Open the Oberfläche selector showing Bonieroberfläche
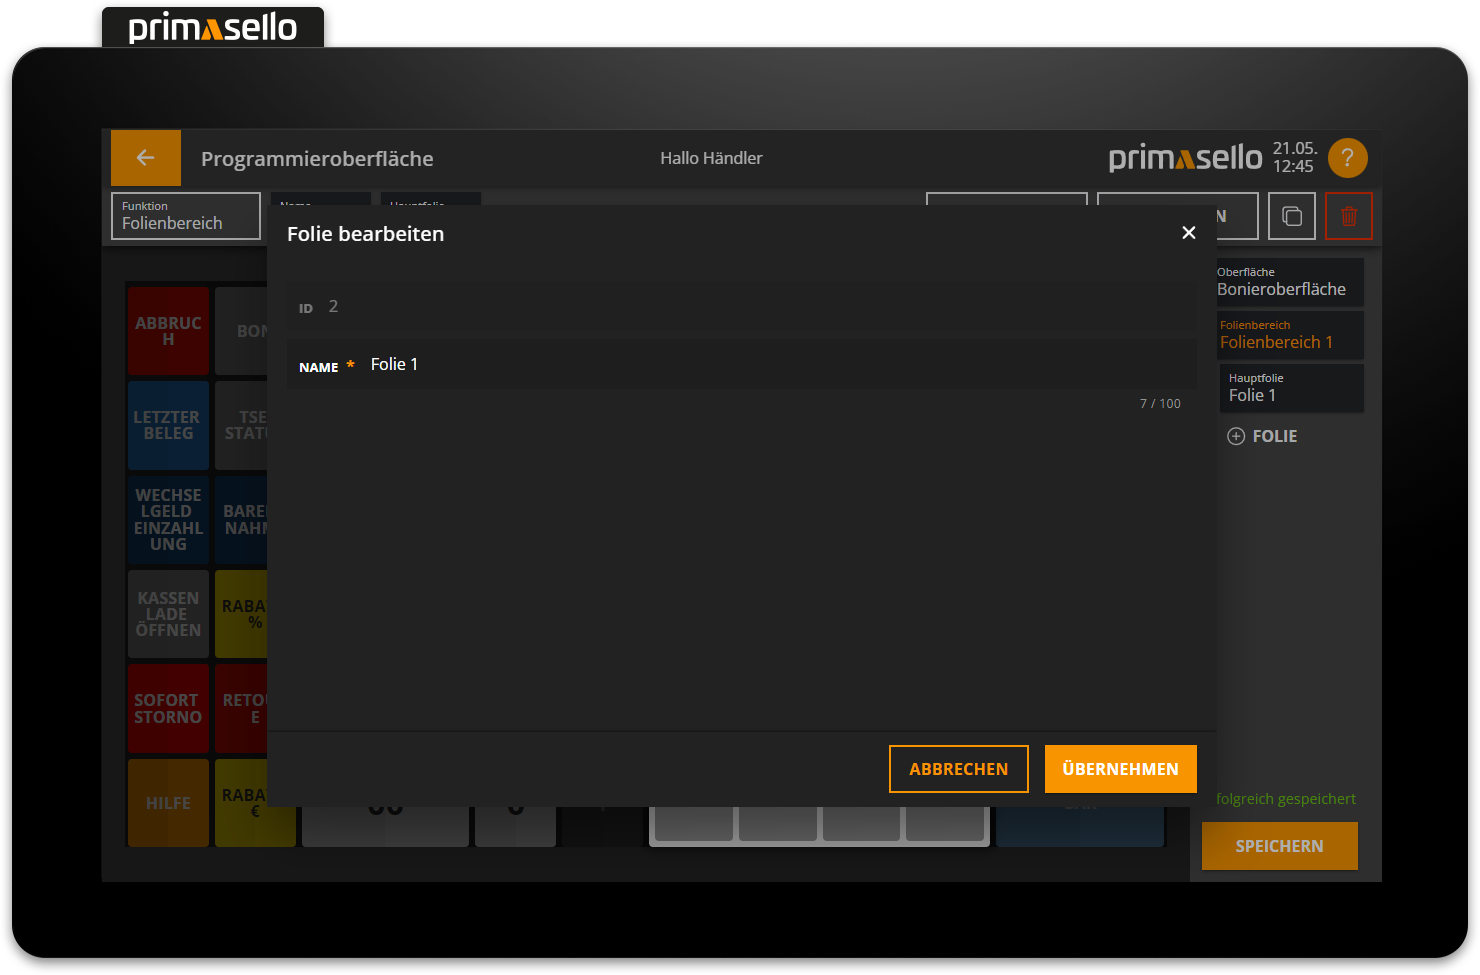This screenshot has width=1480, height=975. pos(1290,282)
